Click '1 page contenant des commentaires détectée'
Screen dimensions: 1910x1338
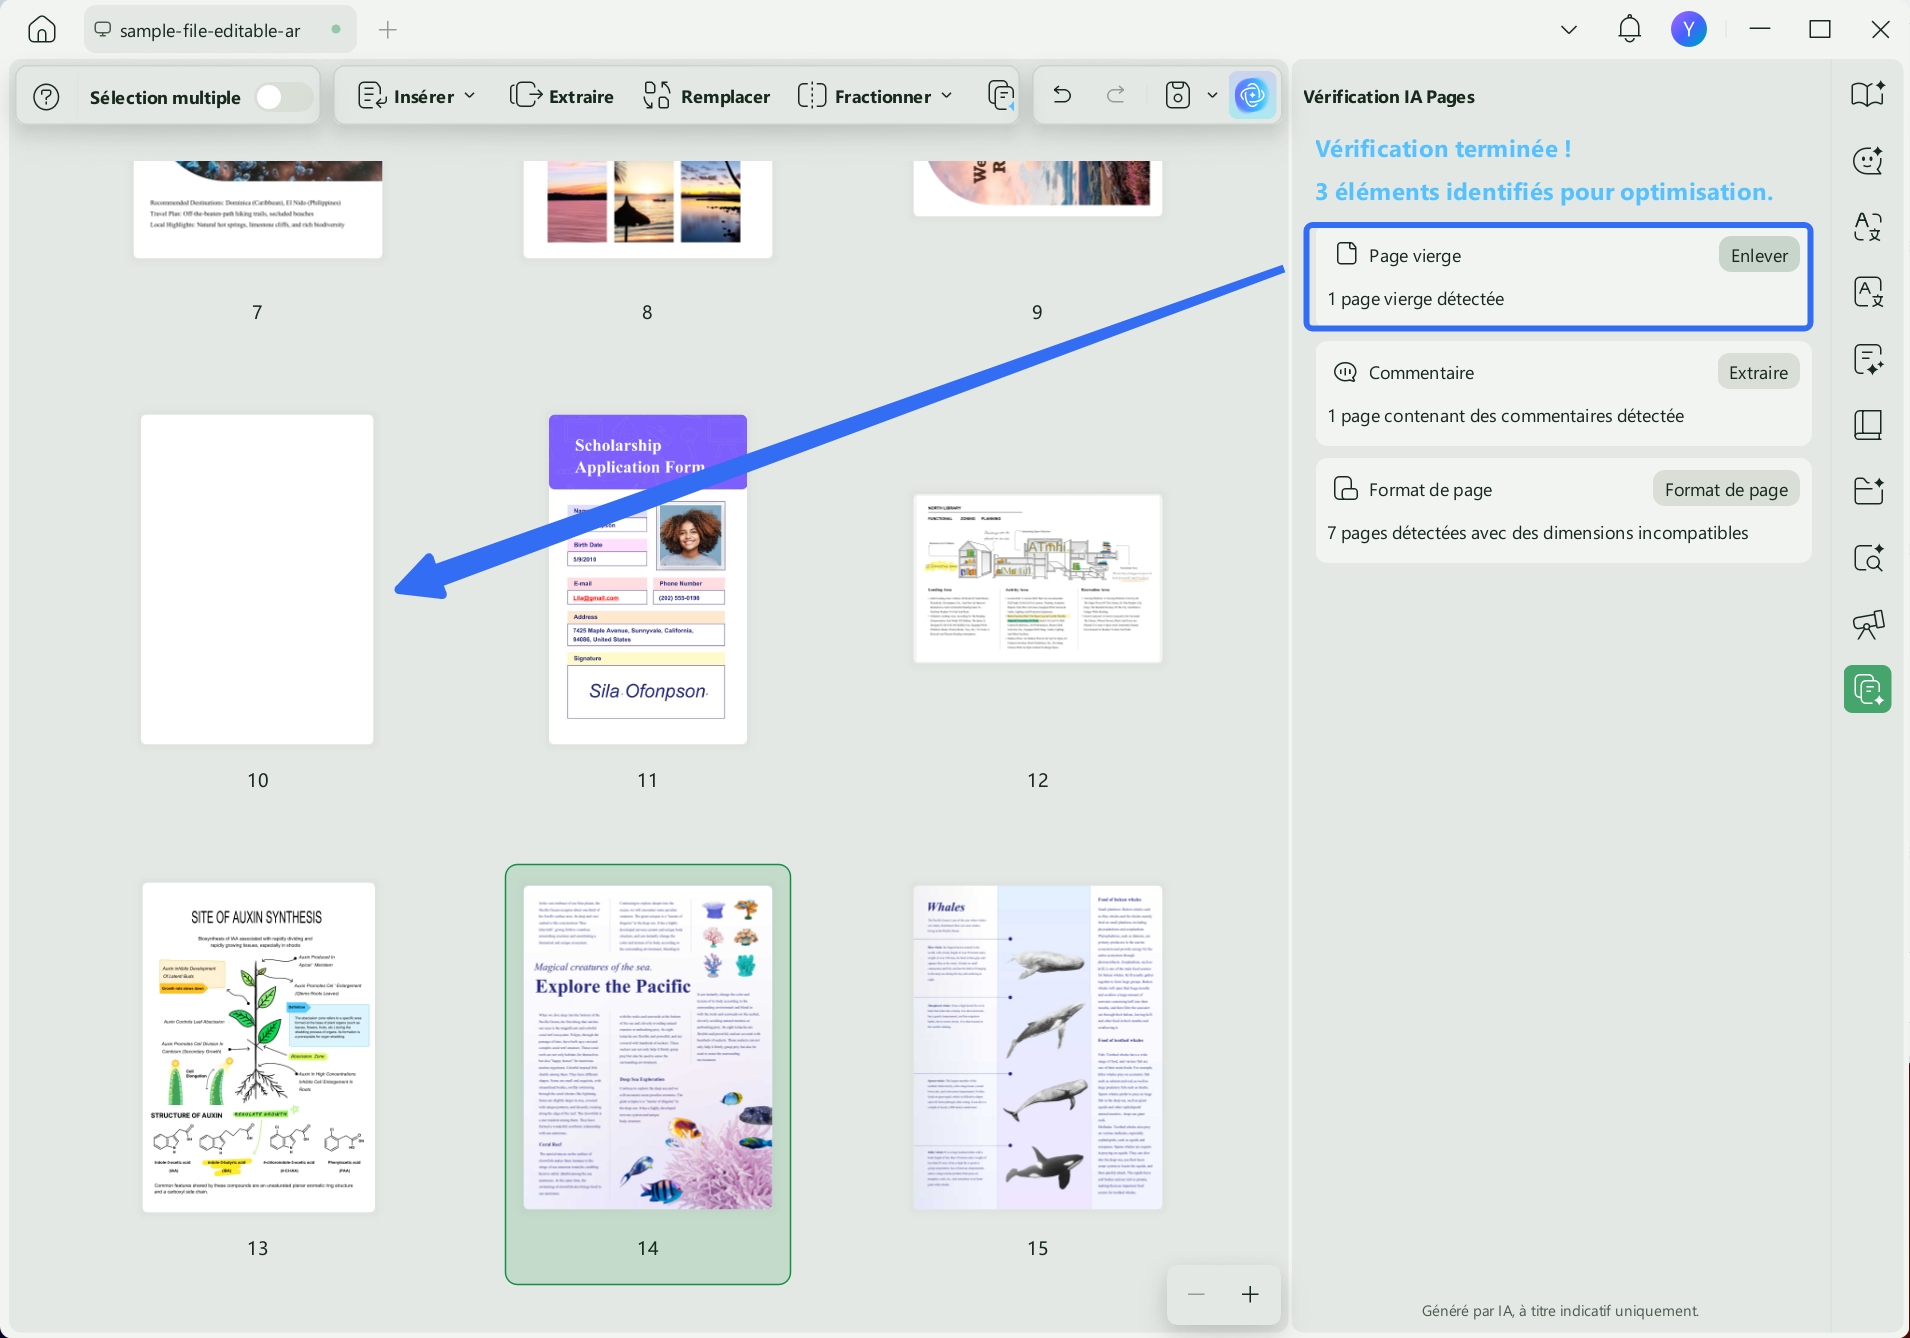pos(1505,416)
